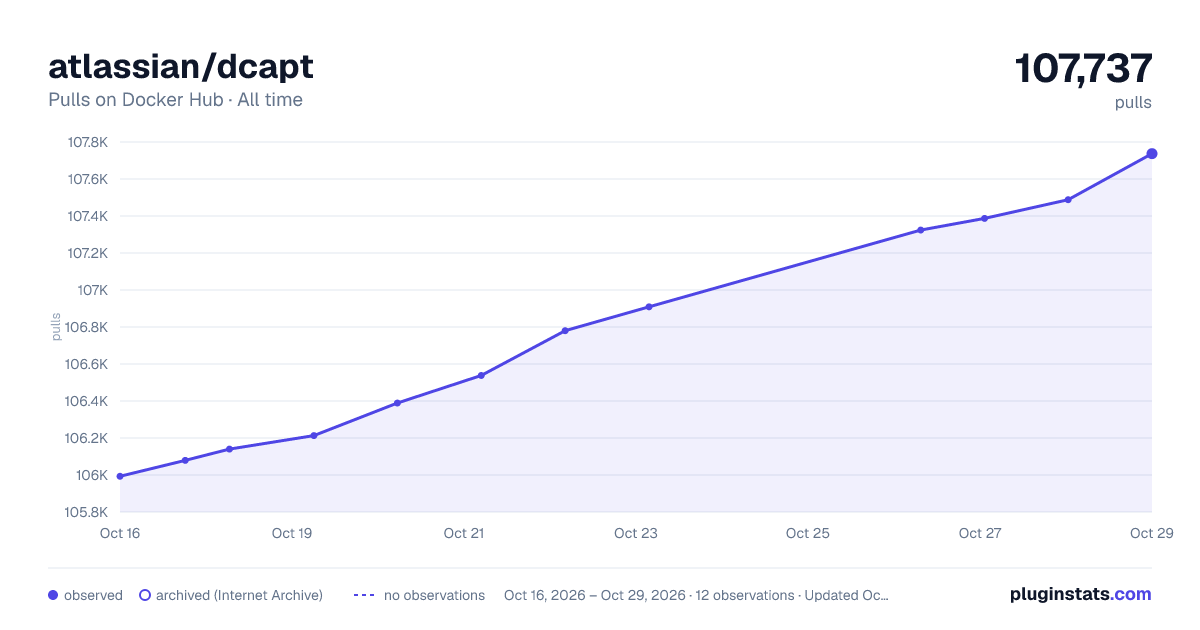This screenshot has width=1200, height=630.
Task: Click the Oct 29 x-axis label
Action: coord(1150,533)
